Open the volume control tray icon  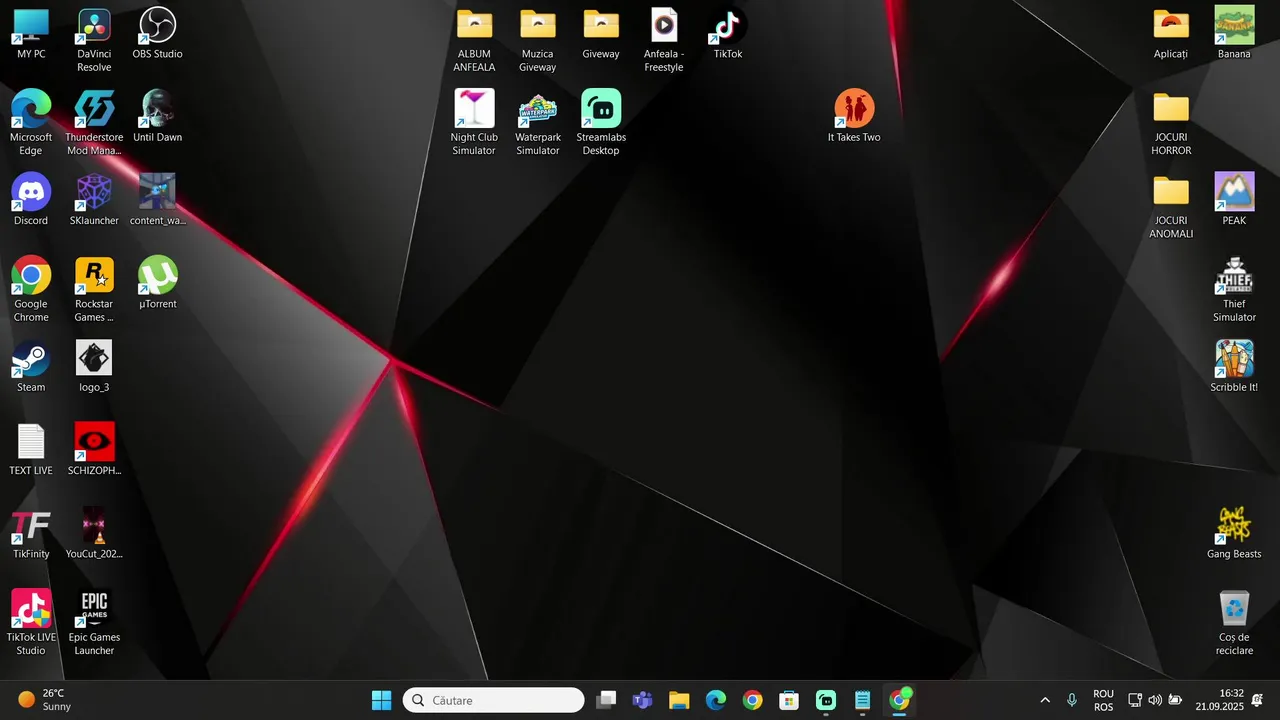pyautogui.click(x=1155, y=700)
